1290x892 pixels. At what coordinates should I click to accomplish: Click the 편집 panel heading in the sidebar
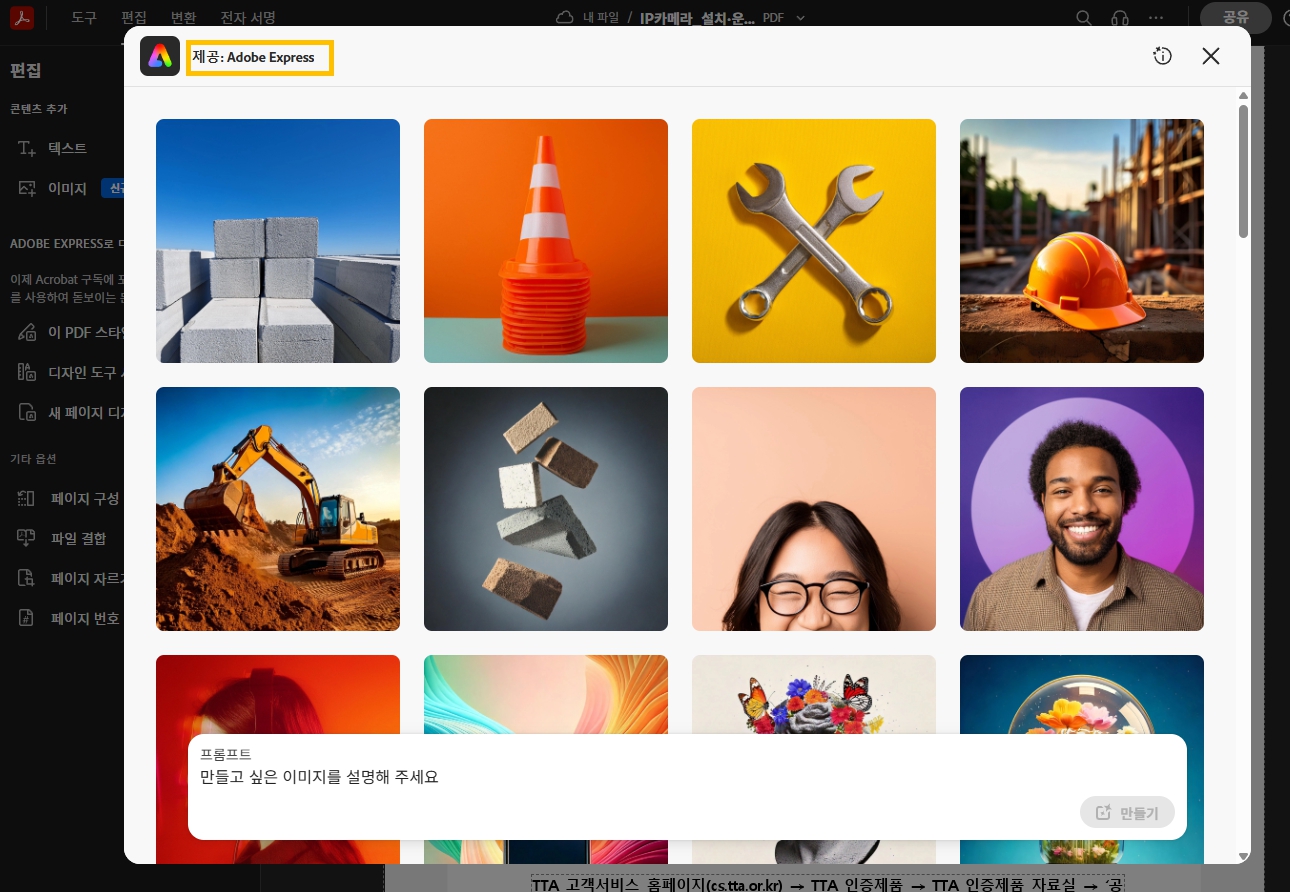pyautogui.click(x=25, y=71)
